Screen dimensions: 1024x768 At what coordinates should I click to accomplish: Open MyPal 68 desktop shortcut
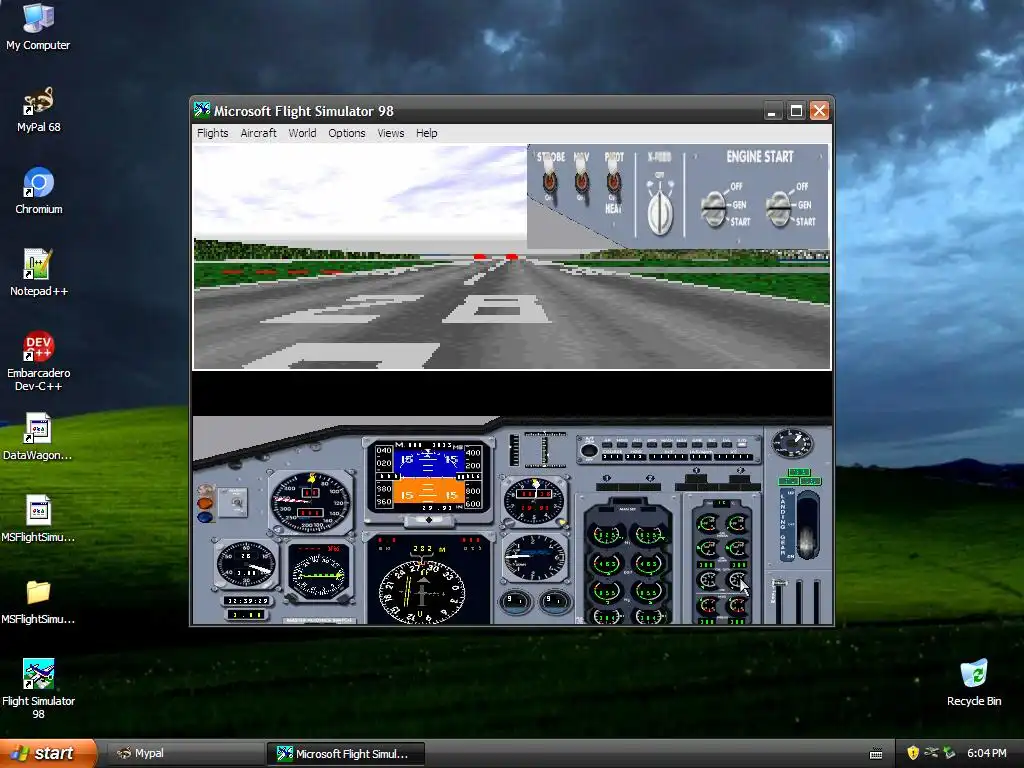[39, 110]
